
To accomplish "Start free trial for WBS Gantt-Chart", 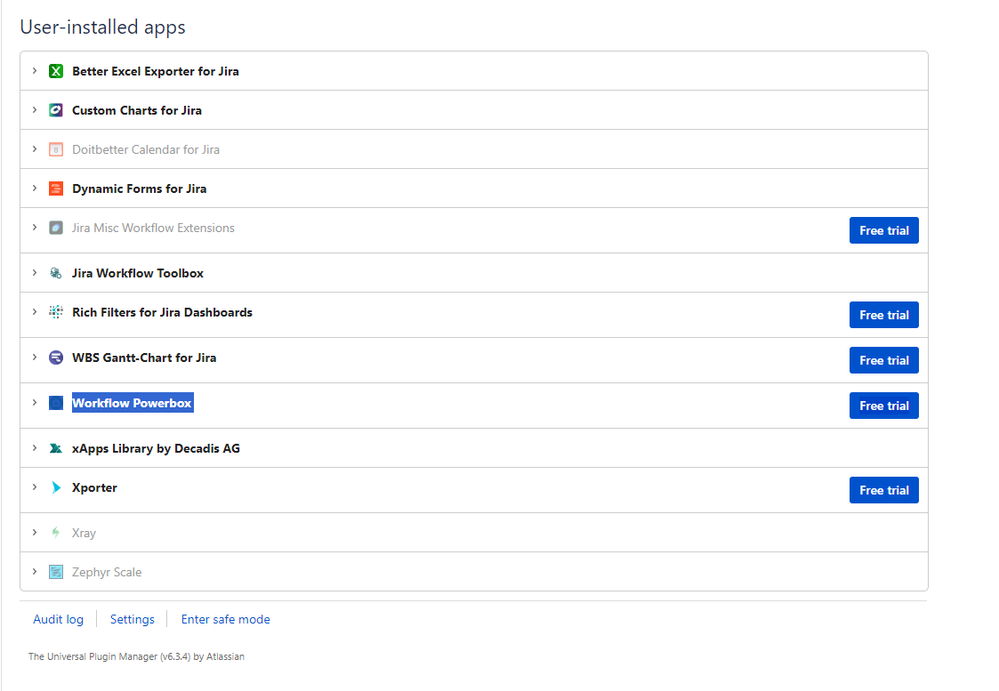I will (884, 360).
